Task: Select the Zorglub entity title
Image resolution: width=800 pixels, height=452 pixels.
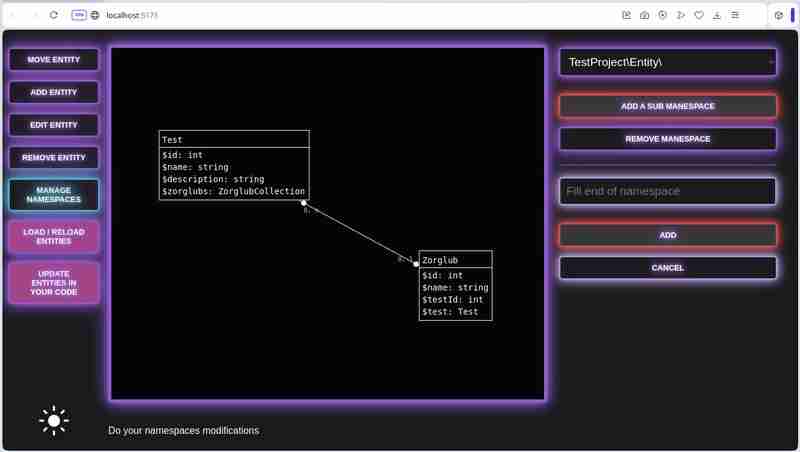Action: point(440,260)
